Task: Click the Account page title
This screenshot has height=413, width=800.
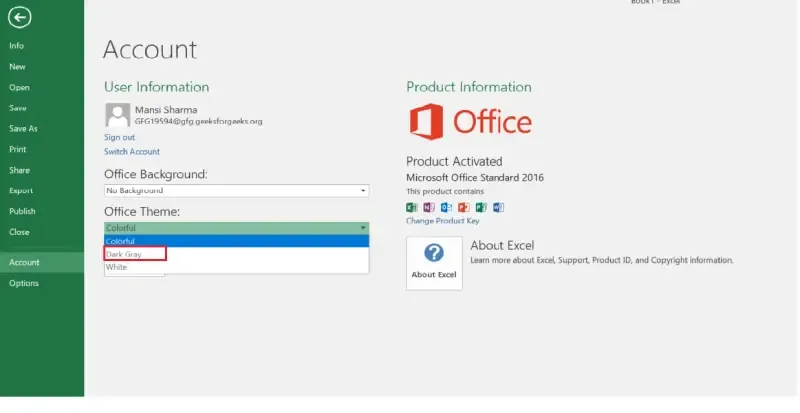Action: click(149, 50)
